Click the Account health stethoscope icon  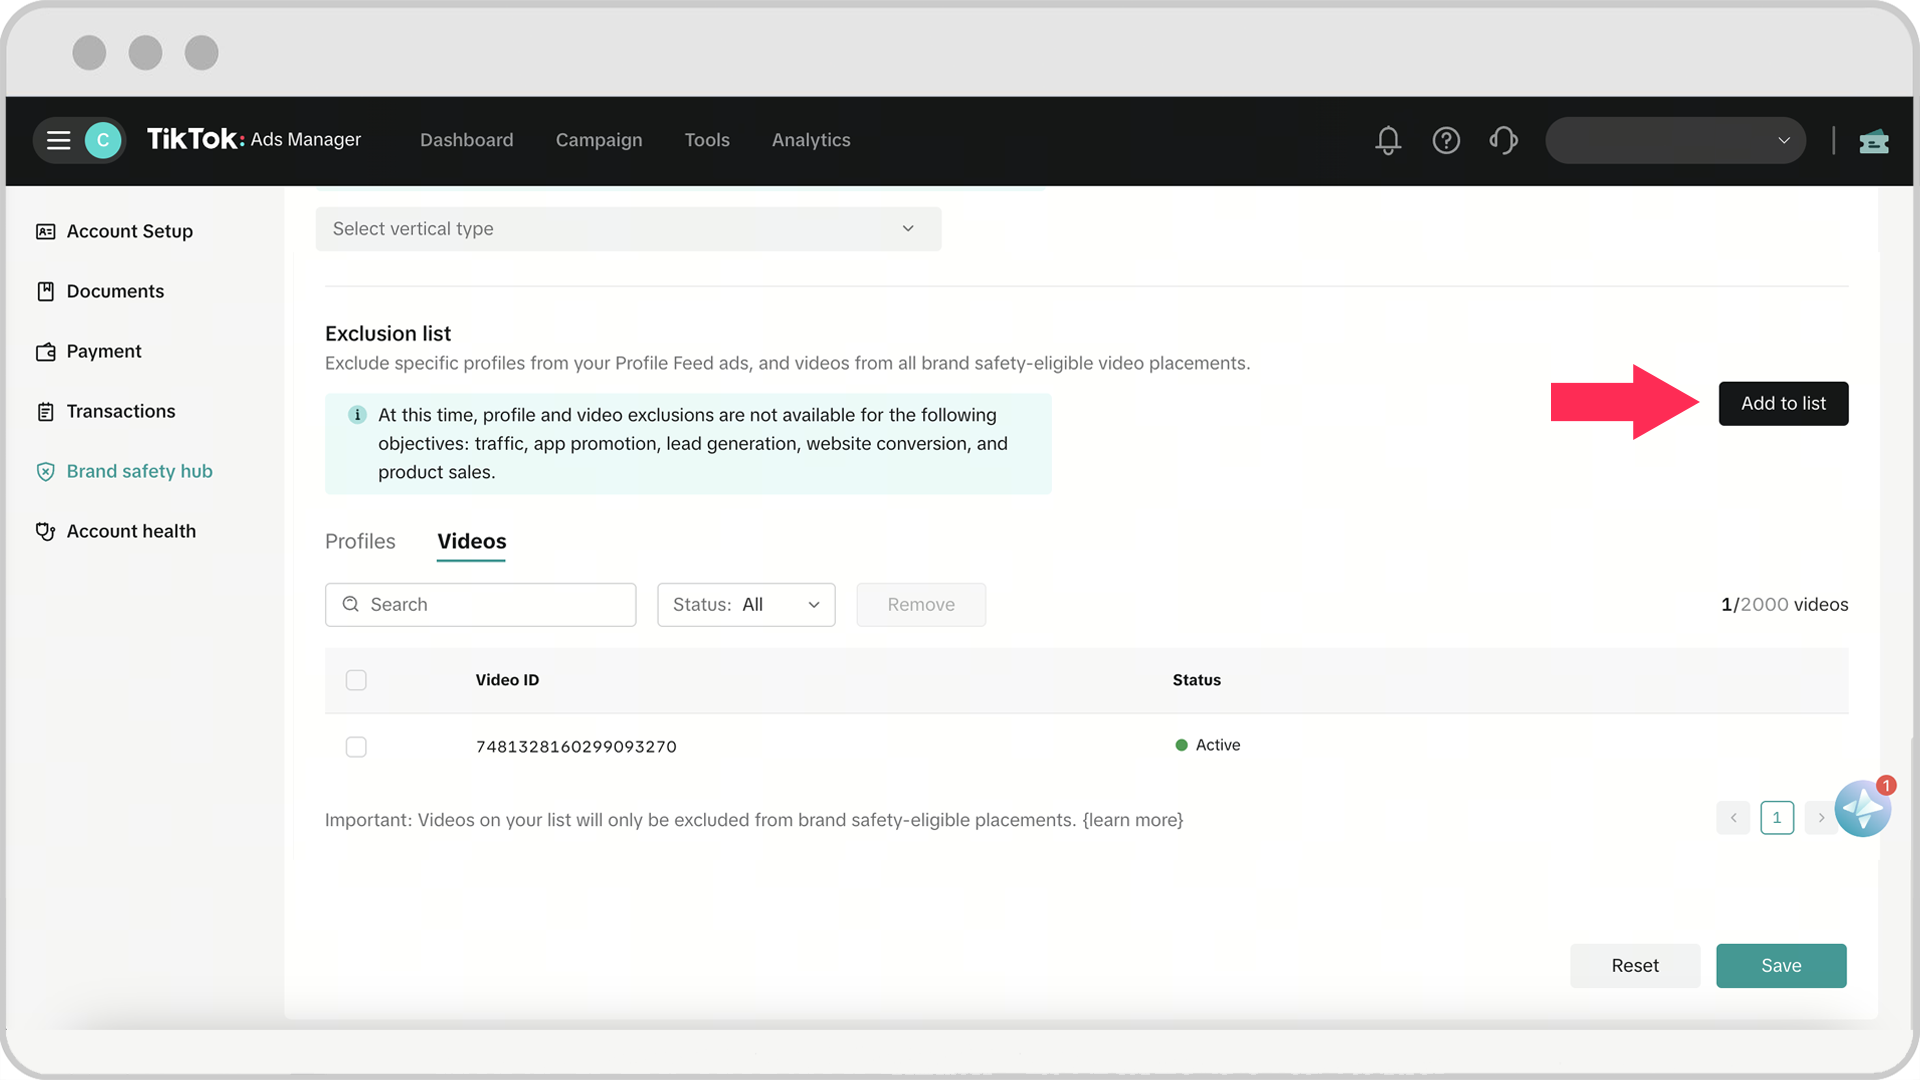(45, 531)
